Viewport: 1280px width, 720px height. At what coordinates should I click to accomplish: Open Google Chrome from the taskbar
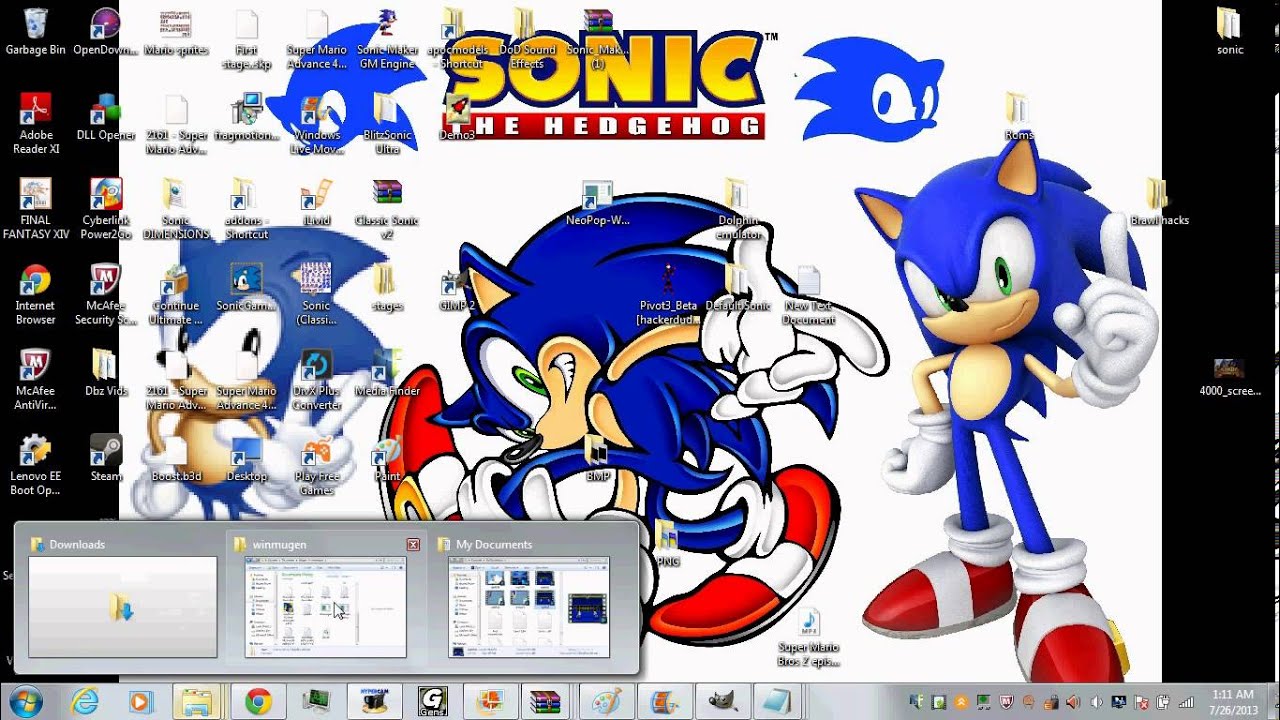(x=258, y=702)
